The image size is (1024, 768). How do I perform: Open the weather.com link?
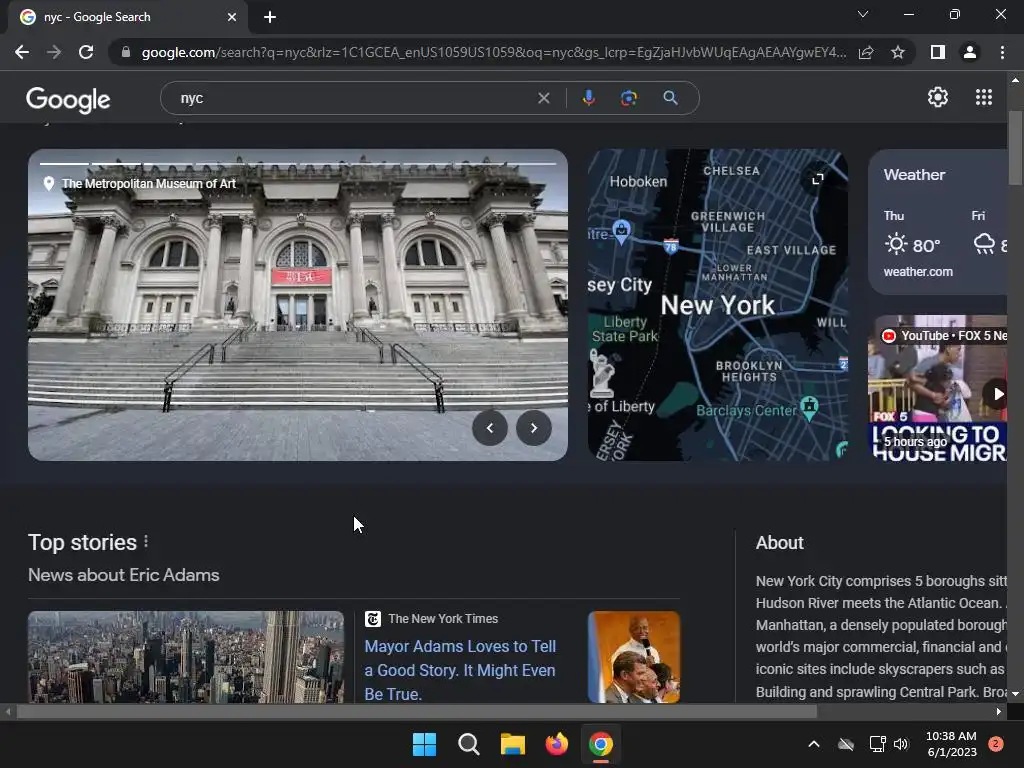click(918, 272)
